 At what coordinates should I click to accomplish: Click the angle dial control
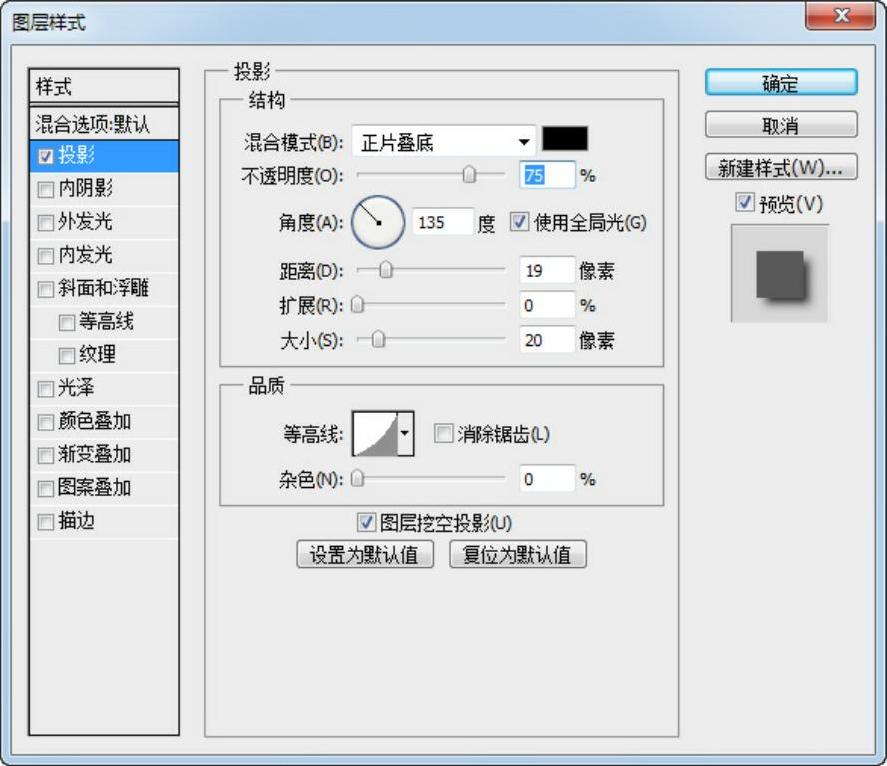coord(378,222)
